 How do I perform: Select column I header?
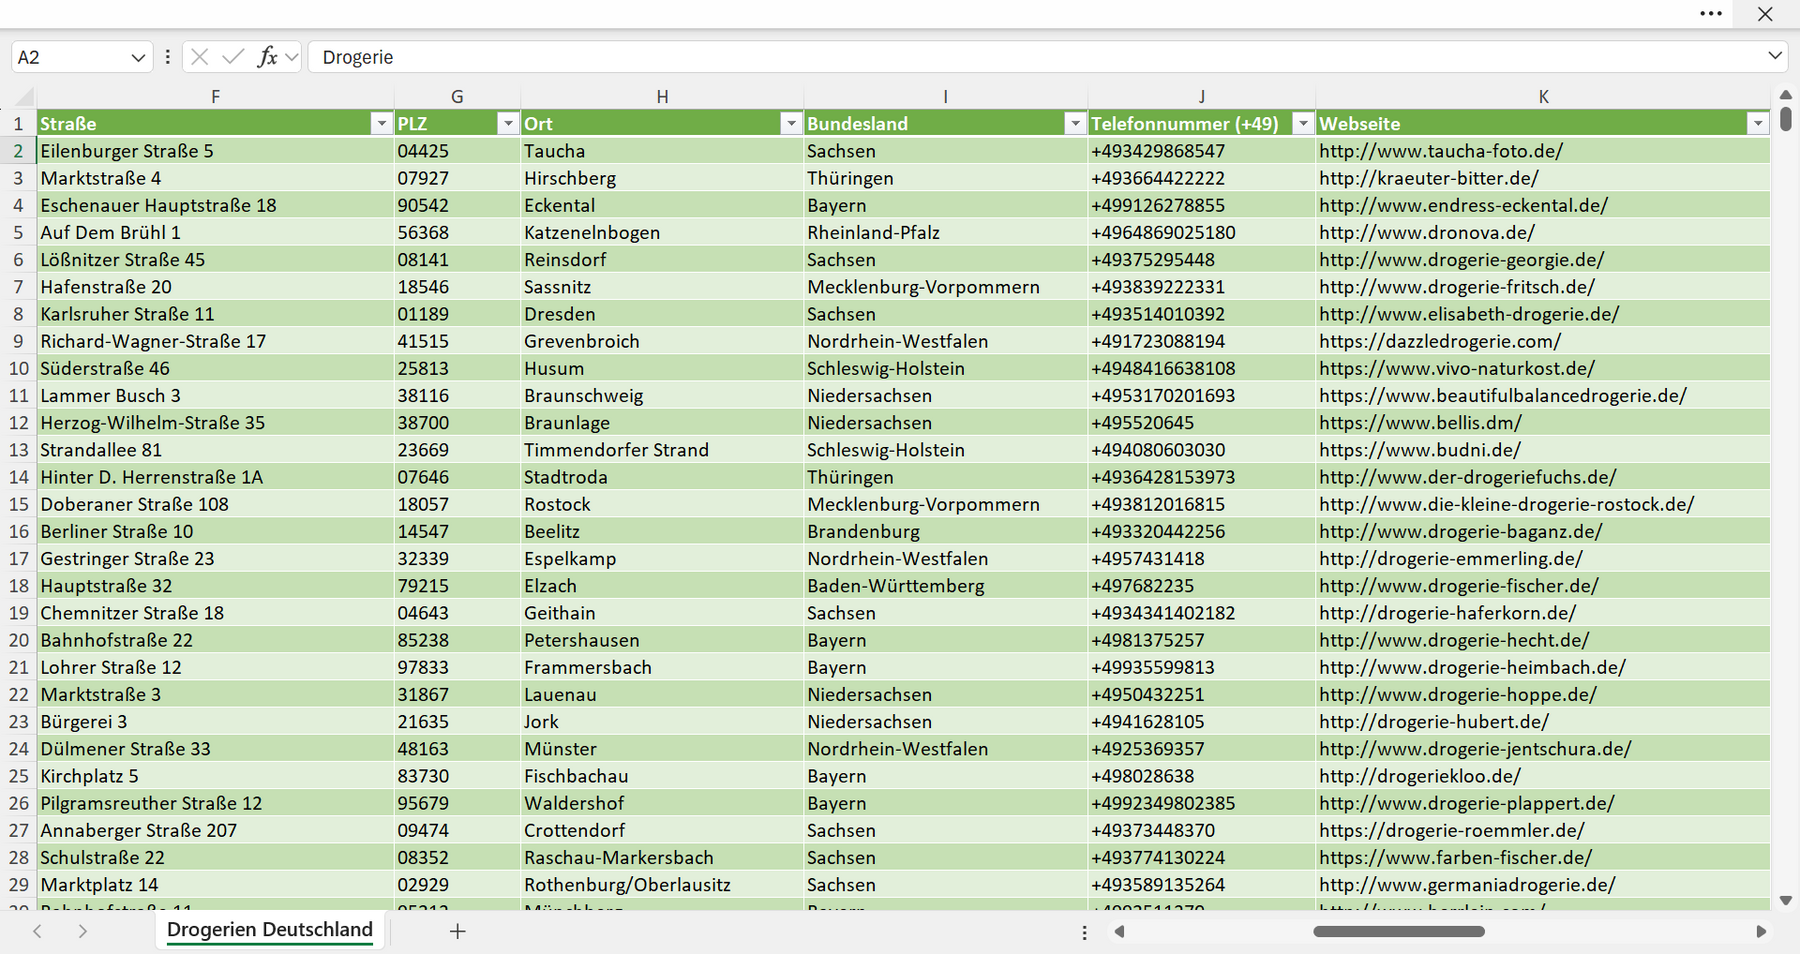[x=945, y=96]
